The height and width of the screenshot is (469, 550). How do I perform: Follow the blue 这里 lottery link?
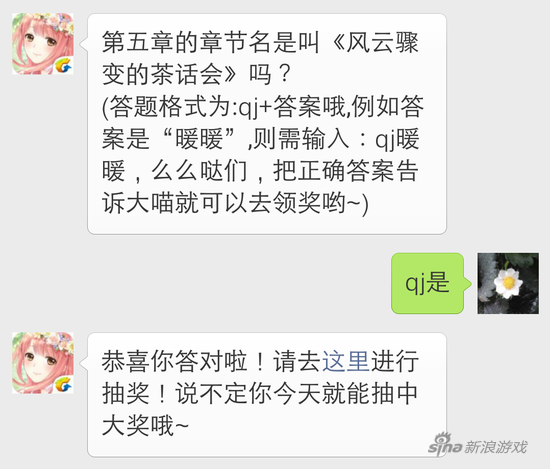pos(346,361)
